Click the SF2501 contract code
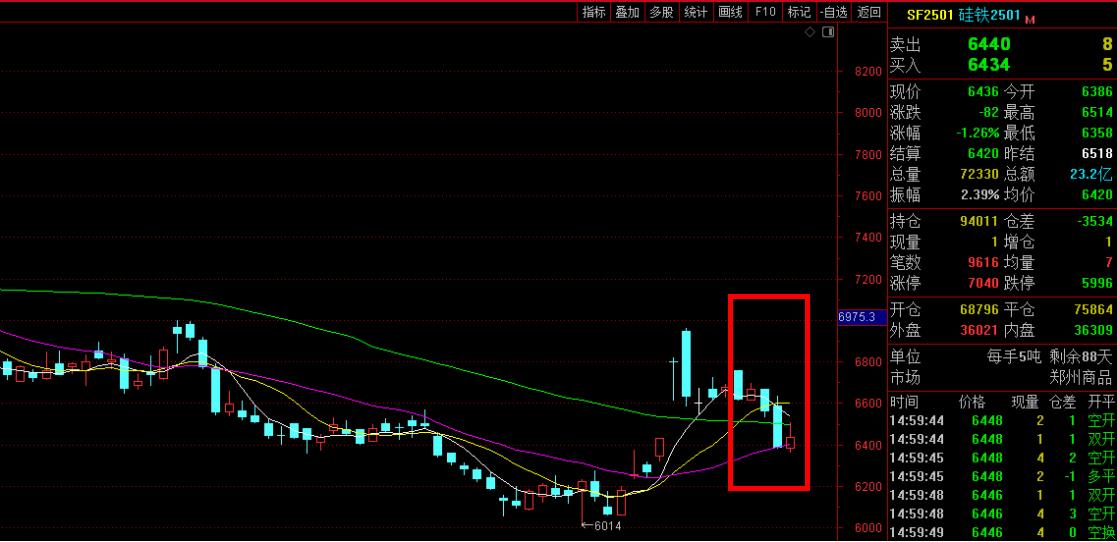 pyautogui.click(x=929, y=14)
